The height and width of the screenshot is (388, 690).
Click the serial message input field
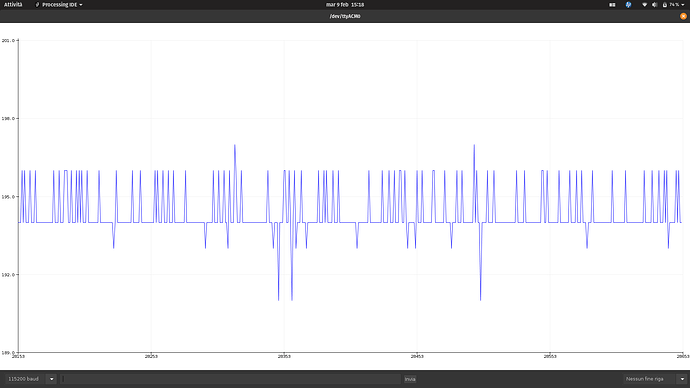231,379
